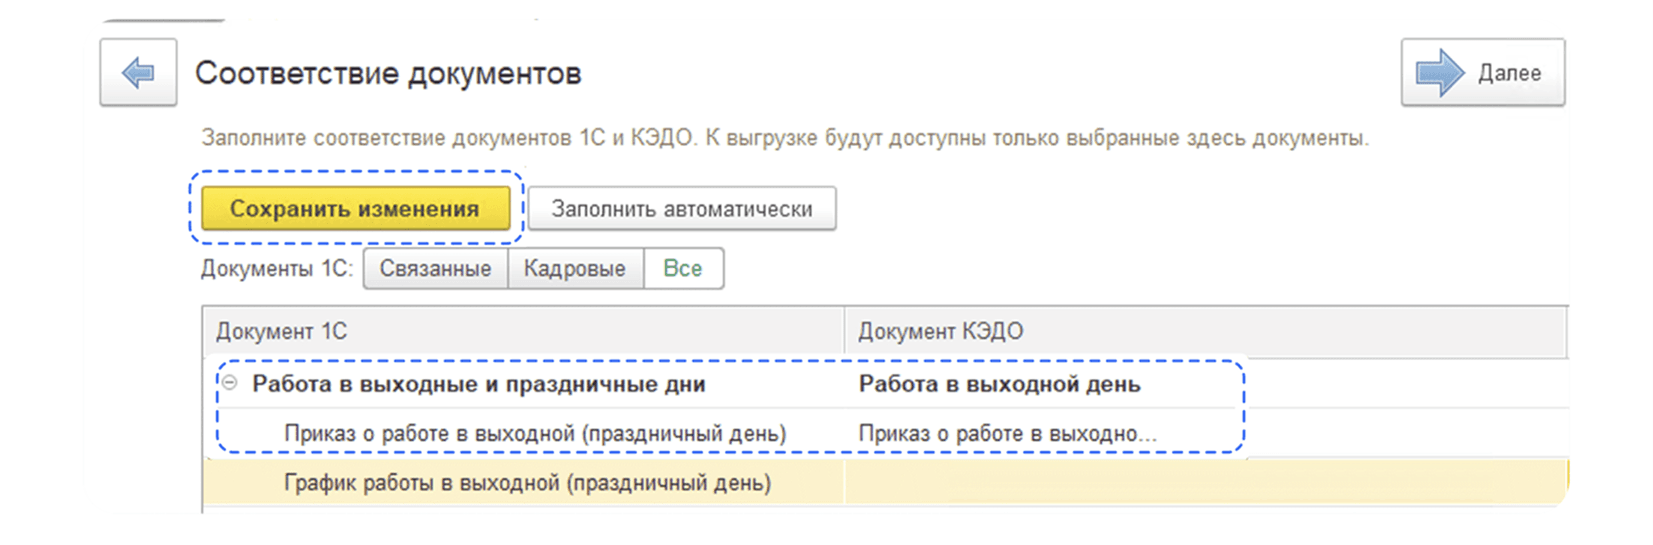
Task: Go back with the left arrow icon
Action: click(138, 72)
